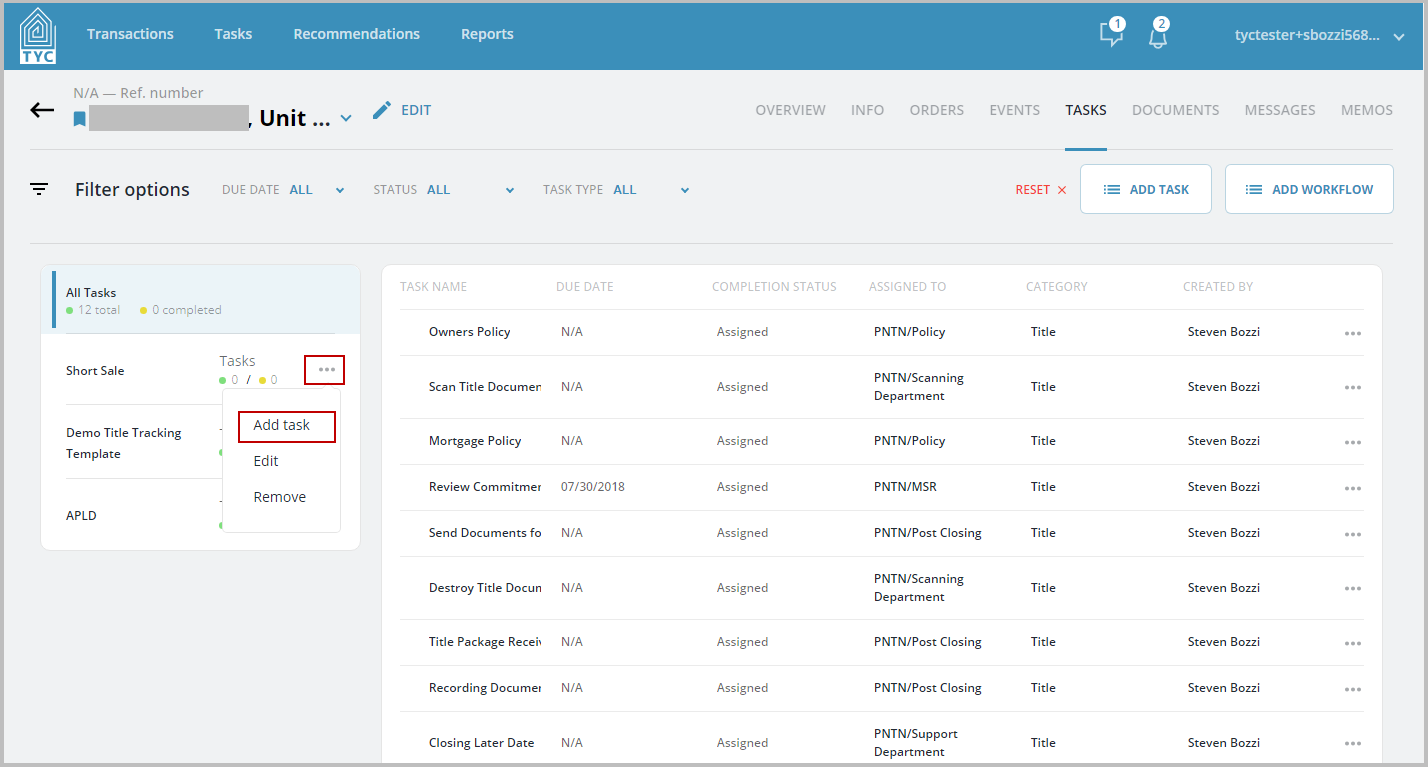This screenshot has height=767, width=1428.
Task: Click the TASK NAME column header
Action: (433, 287)
